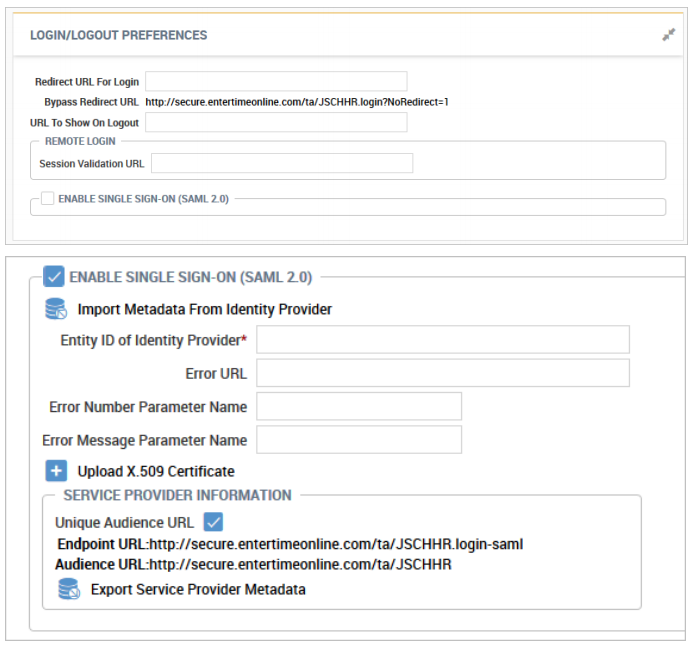Click the Upload X.509 Certificate text link

coord(156,471)
